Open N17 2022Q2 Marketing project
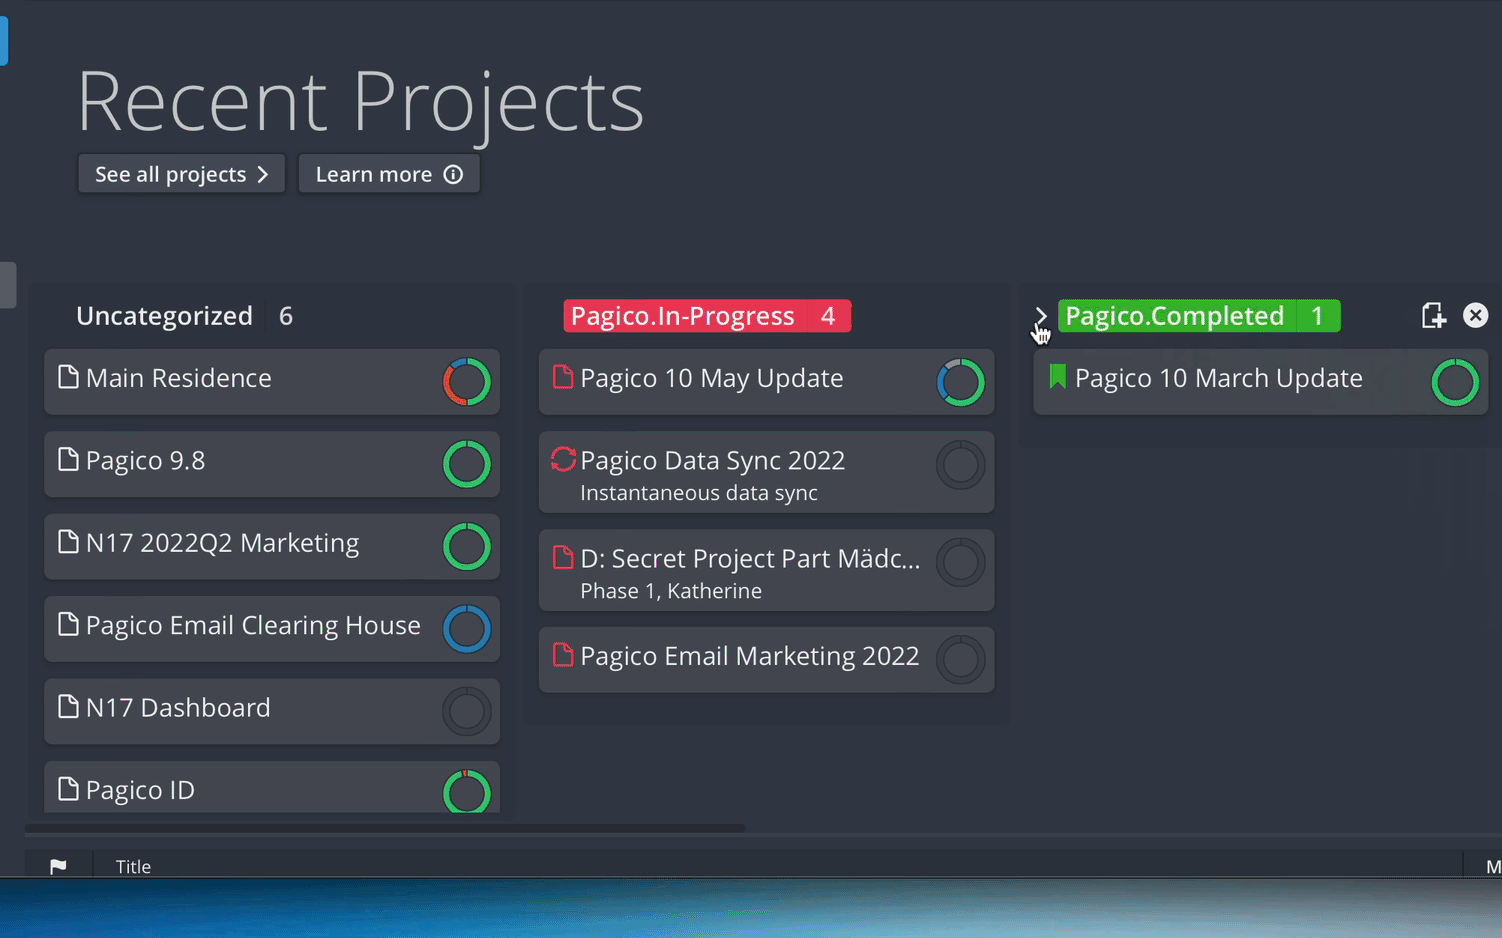This screenshot has height=938, width=1502. (x=272, y=547)
